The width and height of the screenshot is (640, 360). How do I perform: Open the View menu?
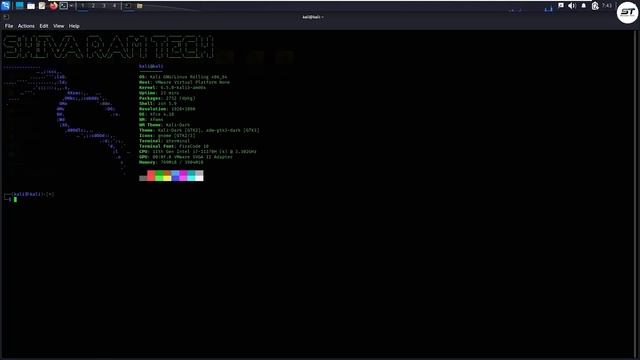tap(58, 26)
